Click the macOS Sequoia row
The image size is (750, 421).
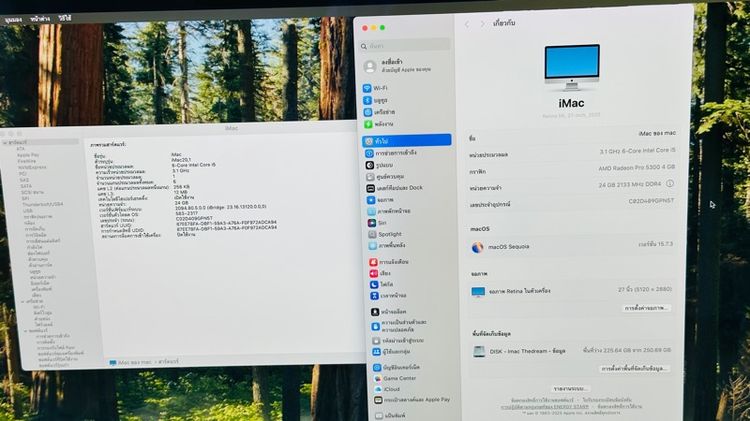point(572,247)
